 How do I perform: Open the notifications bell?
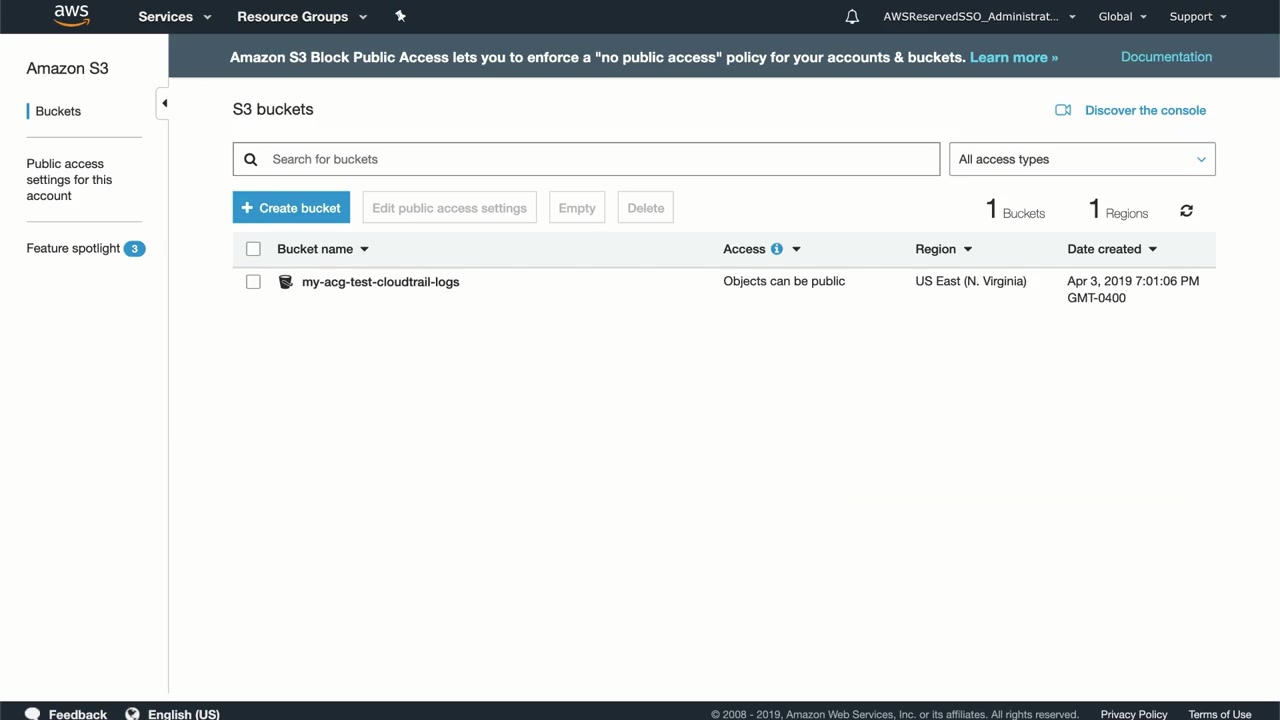pyautogui.click(x=852, y=16)
